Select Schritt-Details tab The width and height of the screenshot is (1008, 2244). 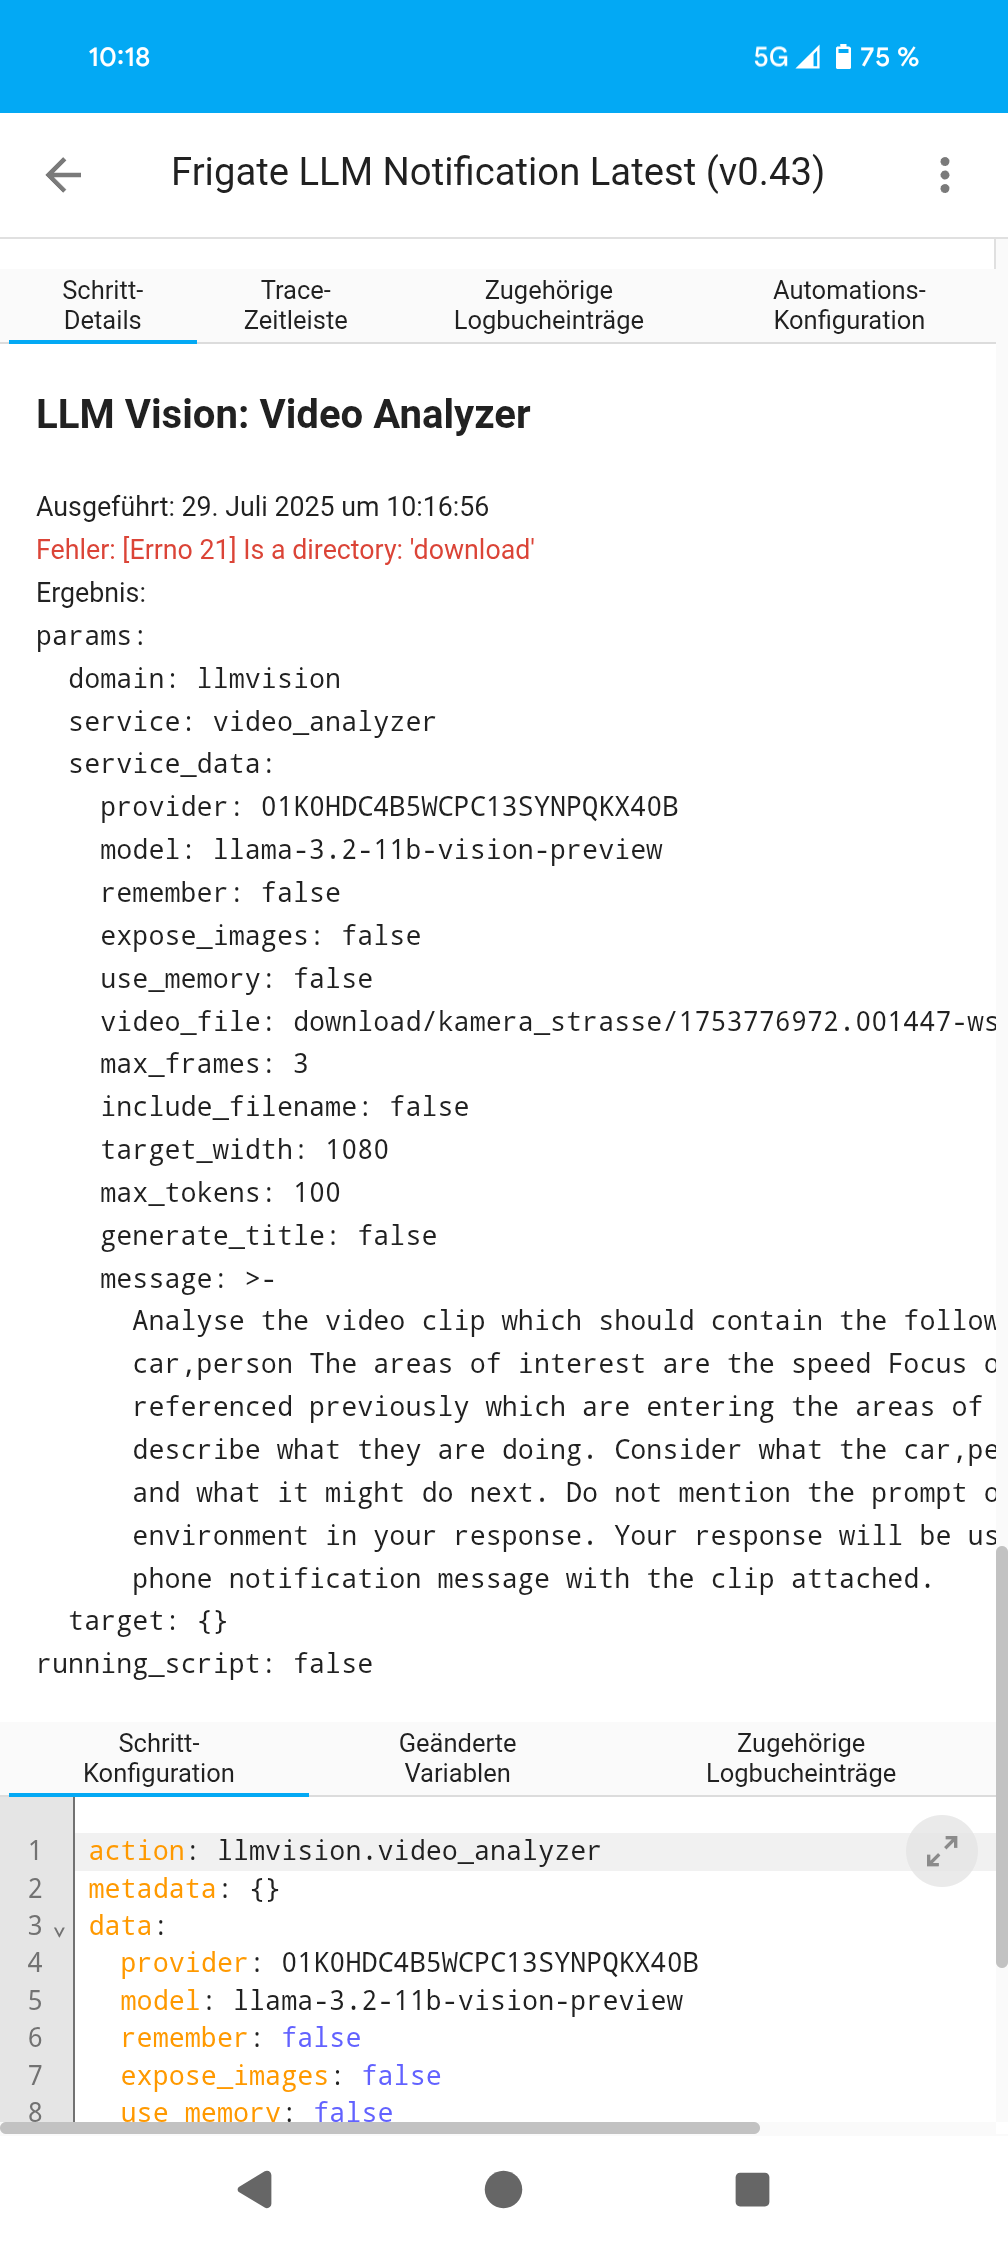pos(103,305)
